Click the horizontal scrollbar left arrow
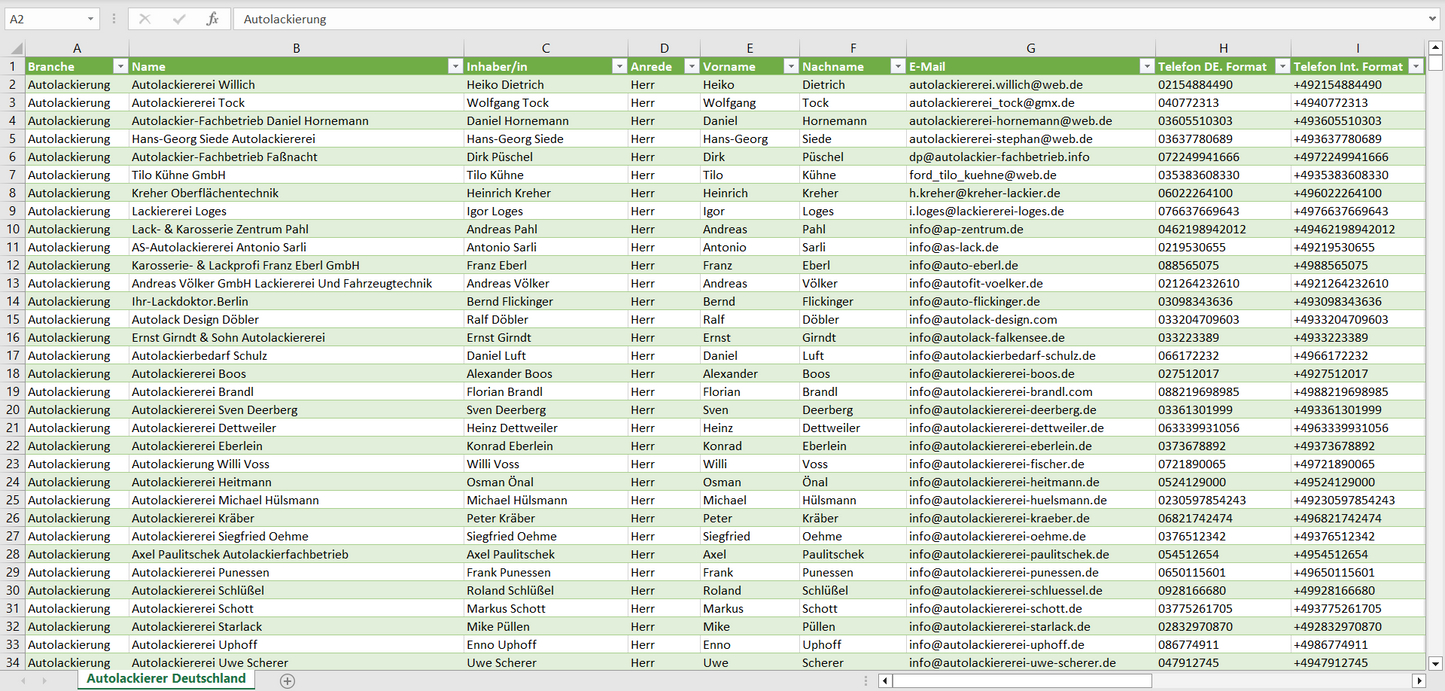Screen dimensions: 1445x691 (x=885, y=681)
